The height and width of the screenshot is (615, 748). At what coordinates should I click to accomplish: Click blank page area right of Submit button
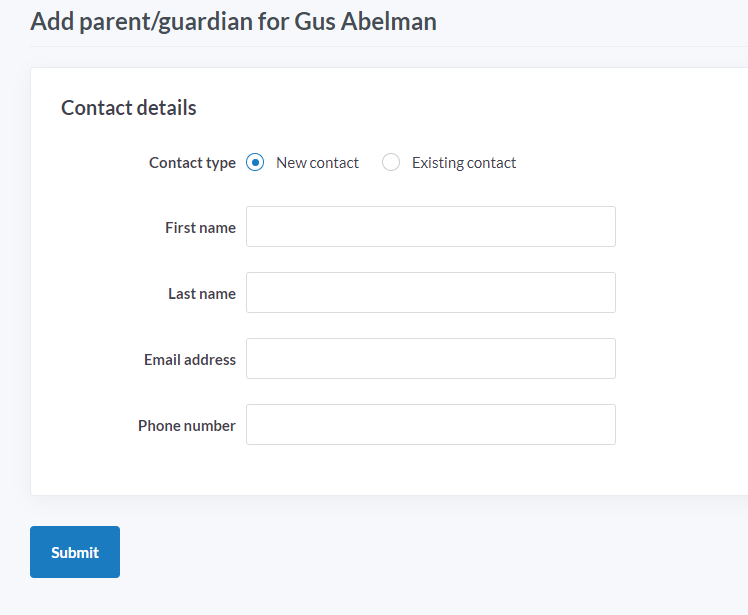coord(429,552)
